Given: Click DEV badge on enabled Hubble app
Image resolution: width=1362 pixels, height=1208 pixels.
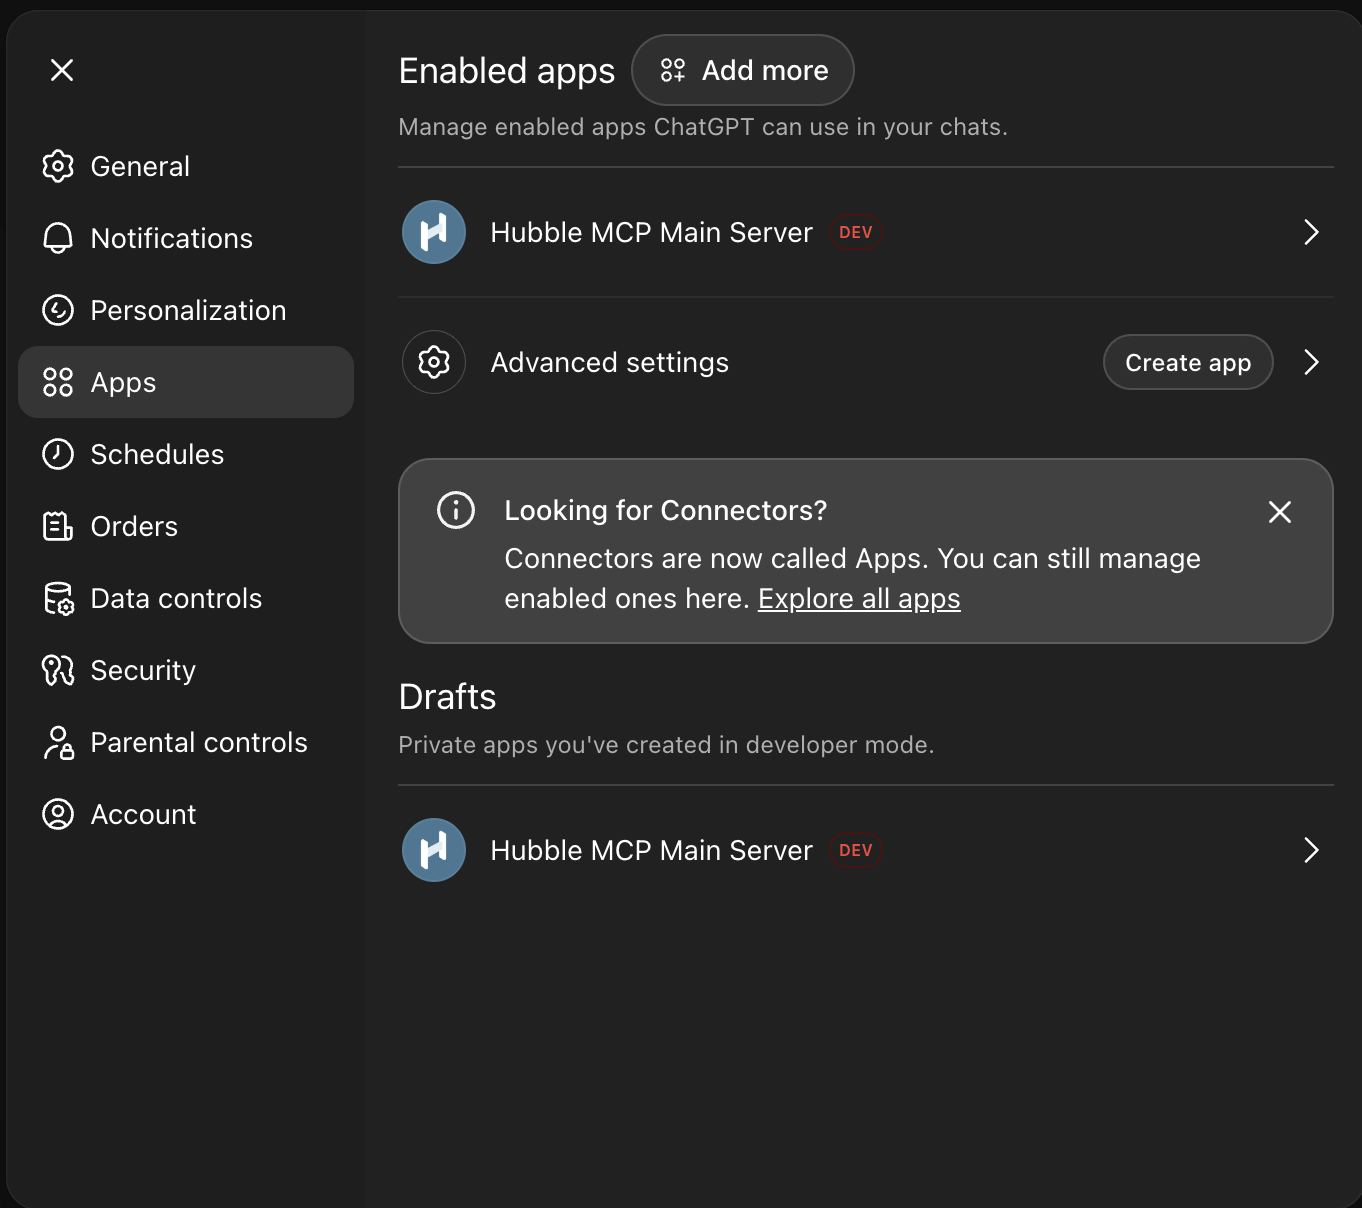Looking at the screenshot, I should (x=856, y=232).
